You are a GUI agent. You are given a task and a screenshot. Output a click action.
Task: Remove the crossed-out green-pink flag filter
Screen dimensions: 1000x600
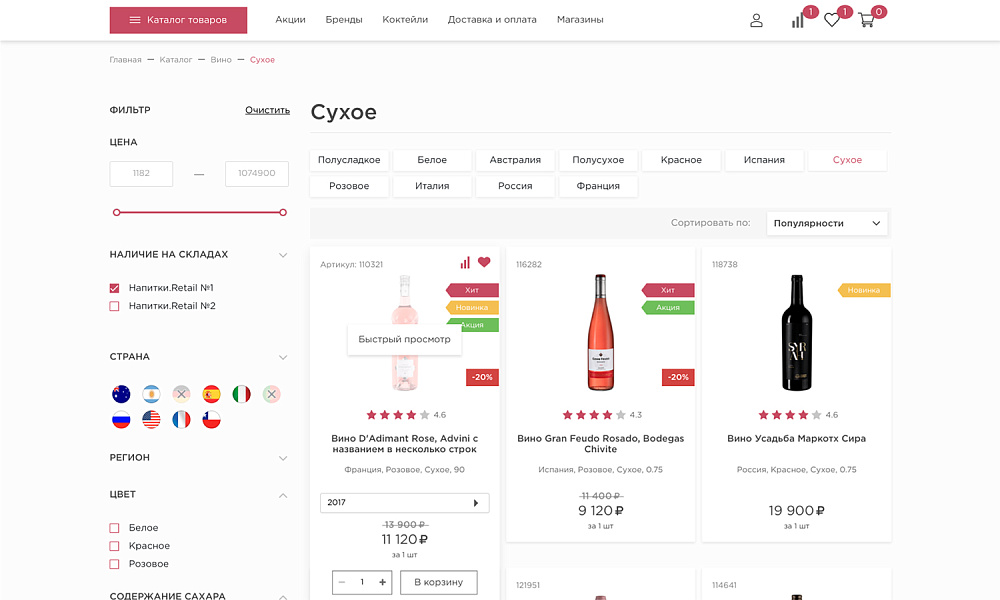point(271,394)
